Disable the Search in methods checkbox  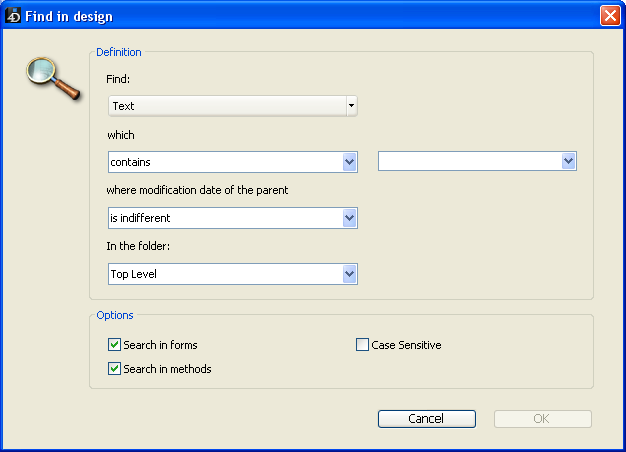114,369
